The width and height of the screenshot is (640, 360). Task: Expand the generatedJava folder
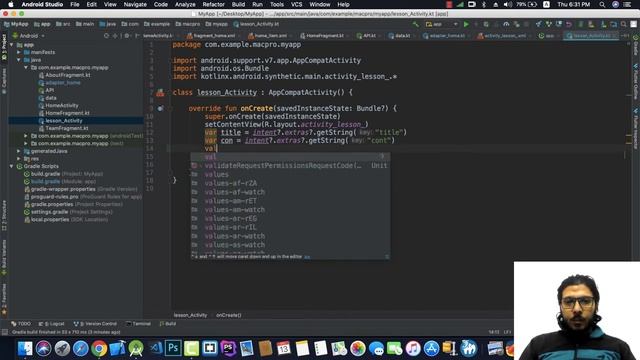tap(19, 151)
